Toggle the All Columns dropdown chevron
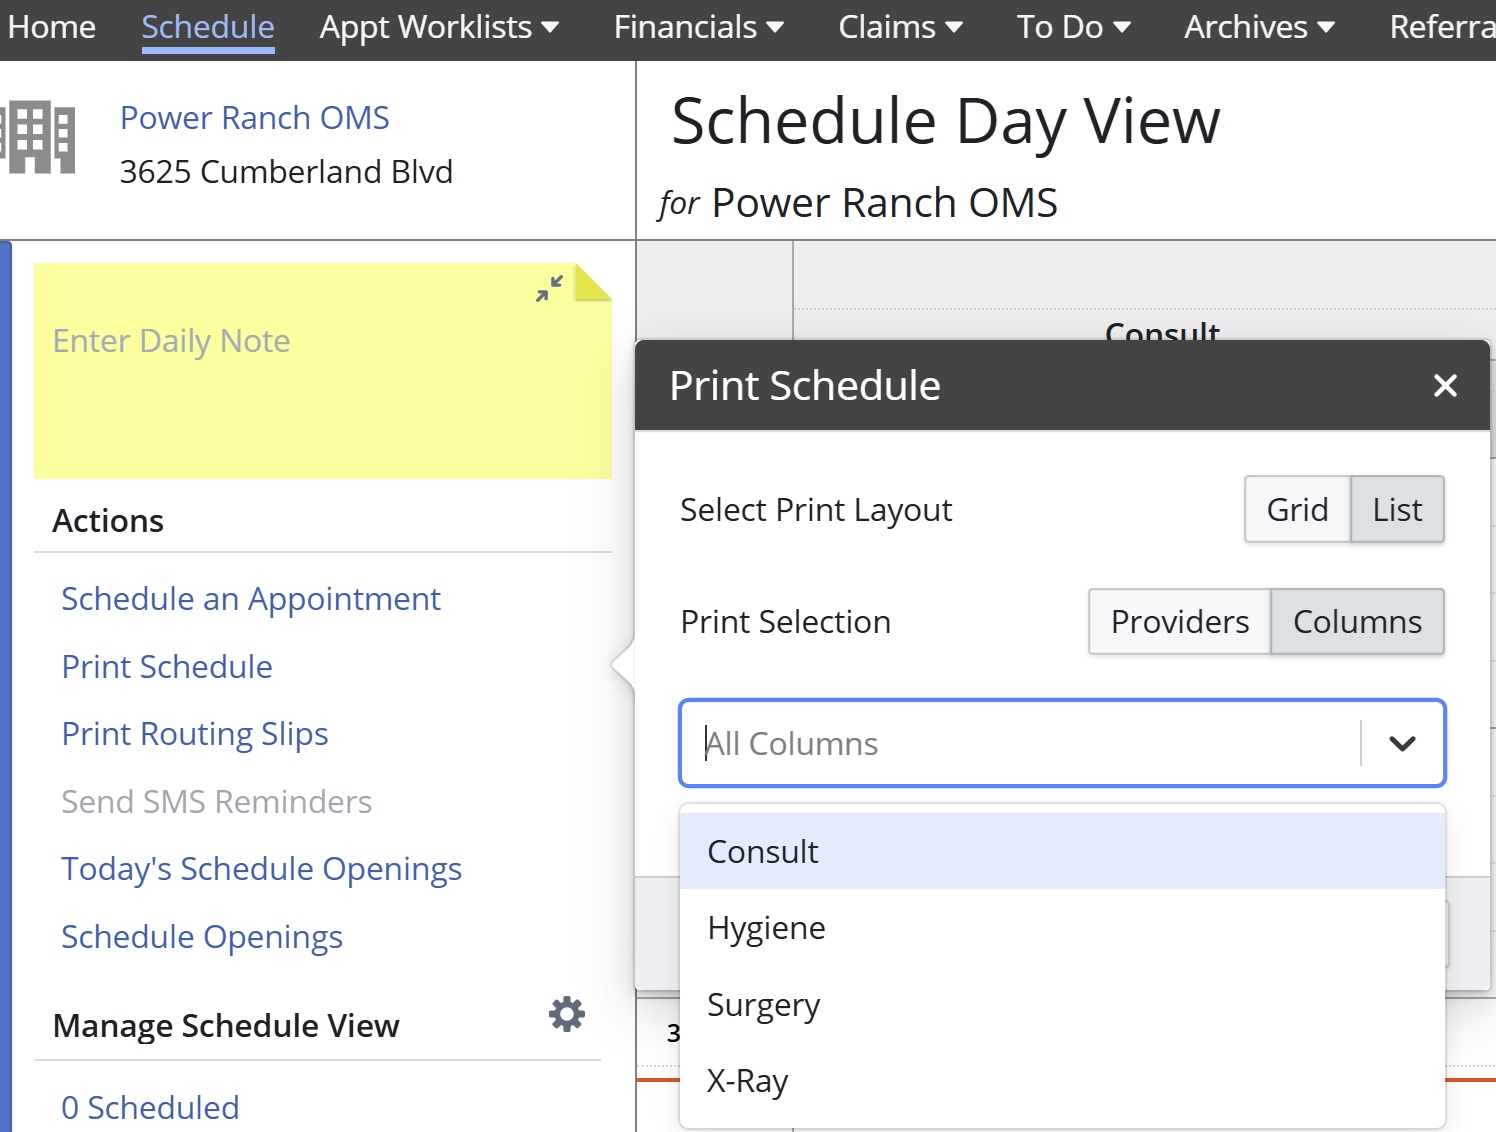1496x1132 pixels. click(x=1403, y=743)
